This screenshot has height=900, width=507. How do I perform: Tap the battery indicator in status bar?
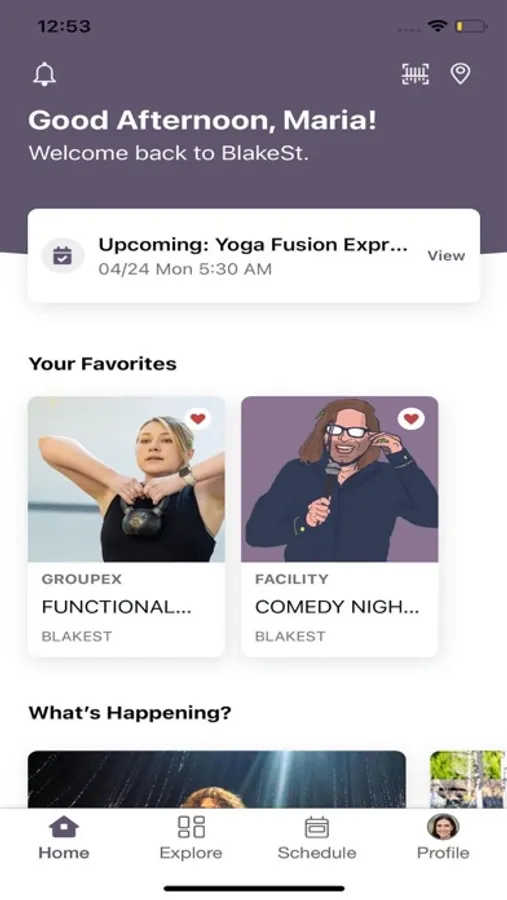(471, 26)
